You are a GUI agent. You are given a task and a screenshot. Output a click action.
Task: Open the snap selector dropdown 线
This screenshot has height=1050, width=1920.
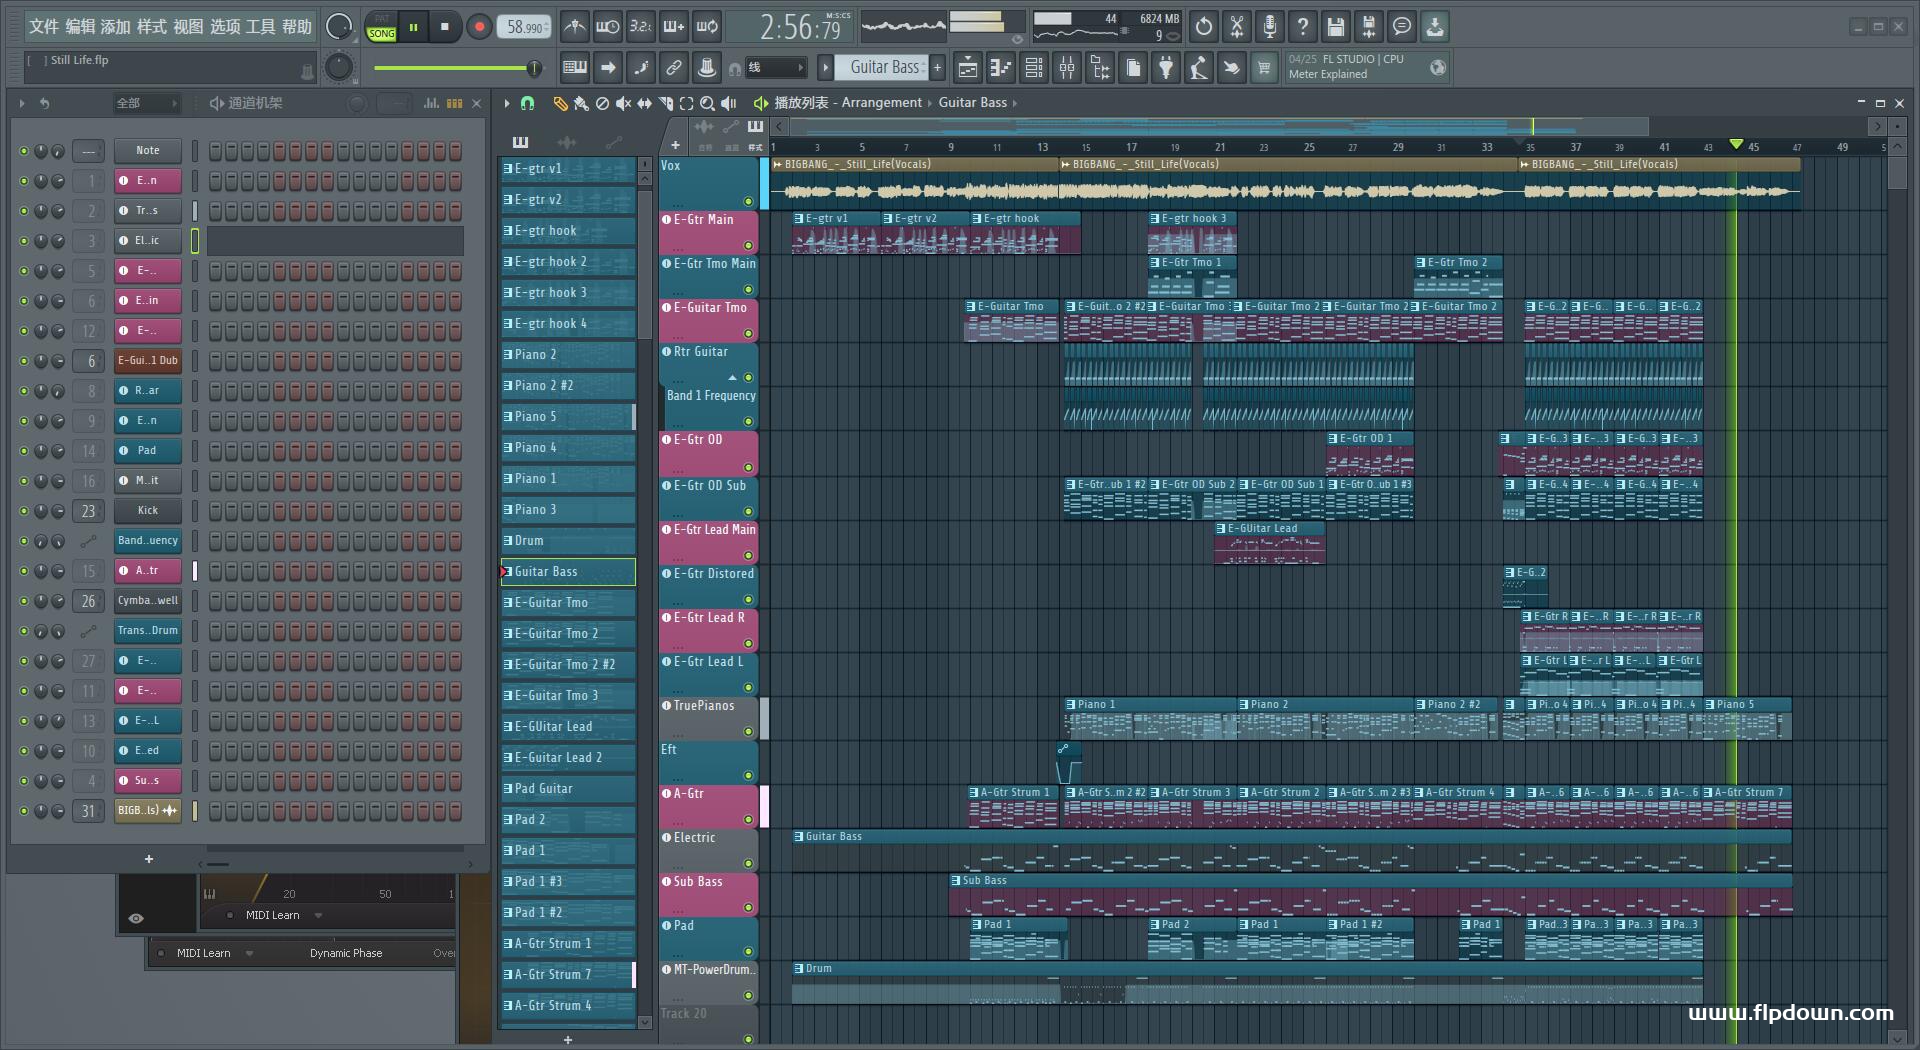tap(776, 68)
